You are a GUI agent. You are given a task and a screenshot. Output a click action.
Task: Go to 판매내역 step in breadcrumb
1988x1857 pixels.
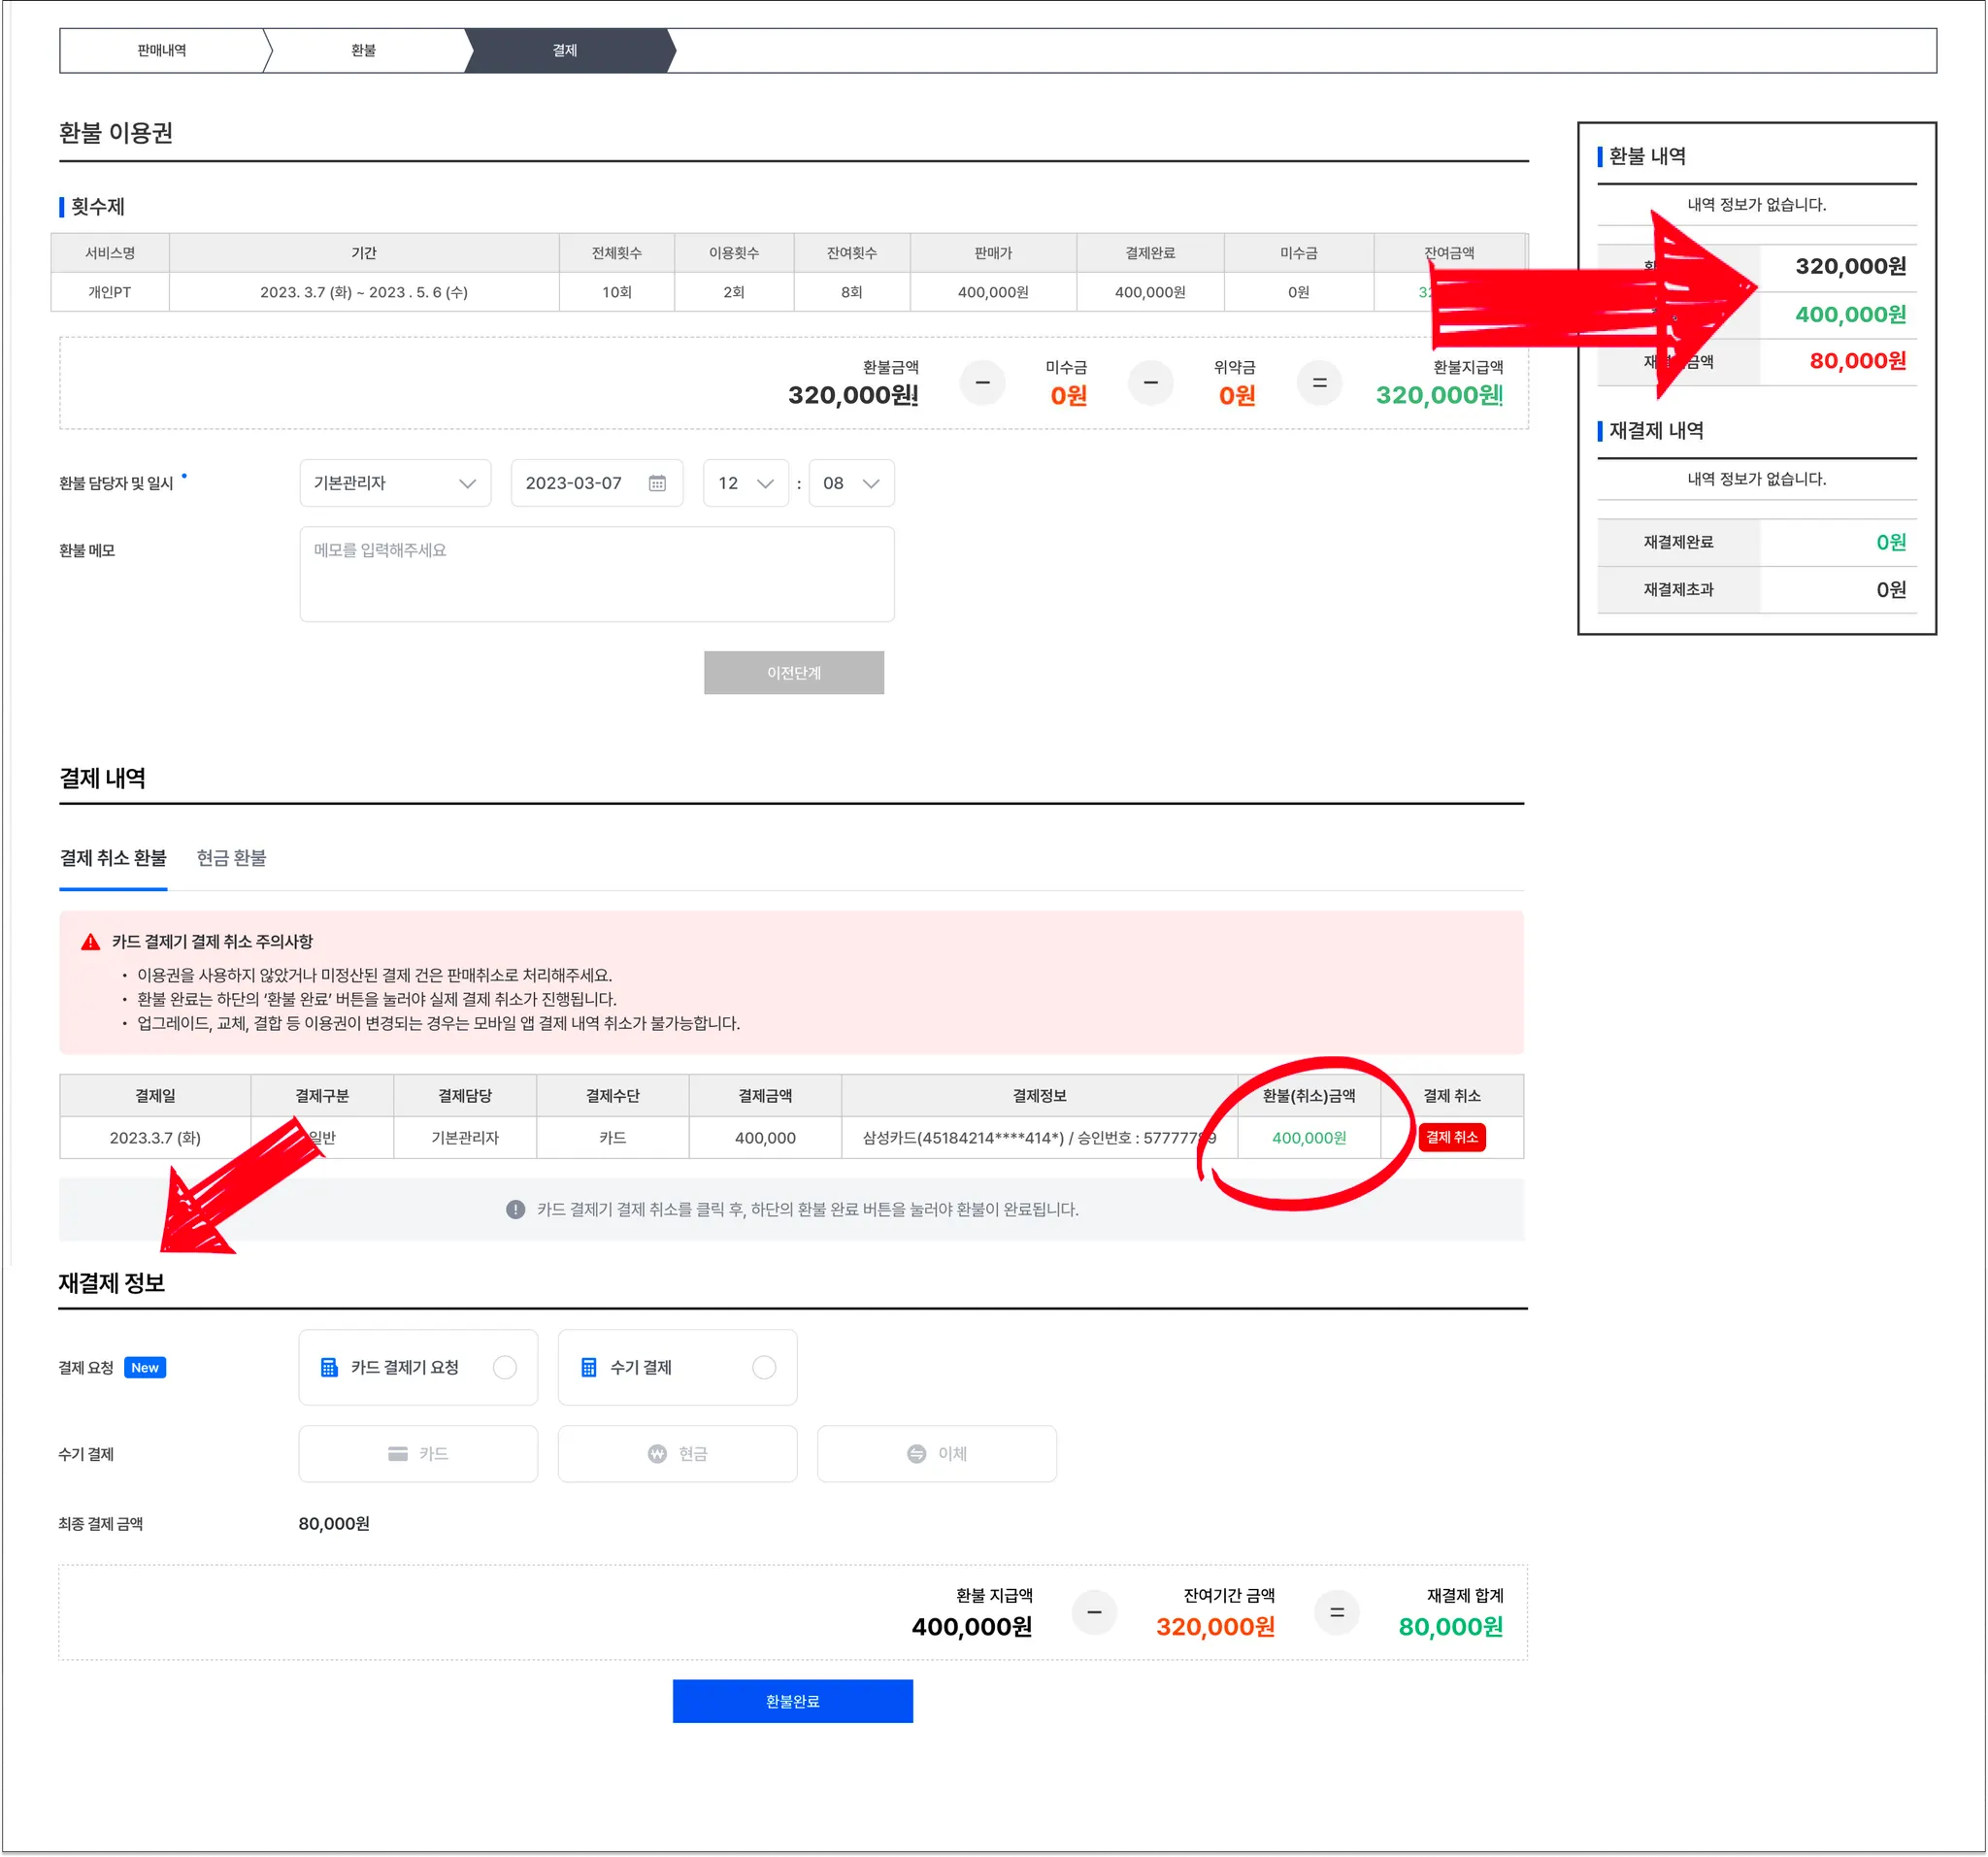click(162, 50)
